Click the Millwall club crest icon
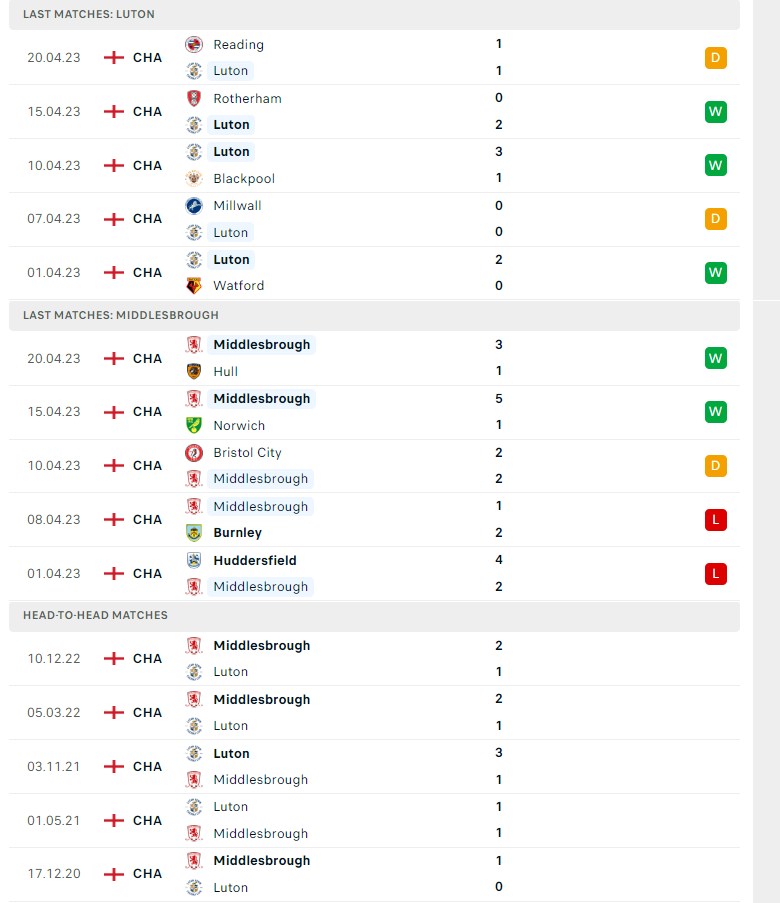This screenshot has height=903, width=780. click(194, 205)
